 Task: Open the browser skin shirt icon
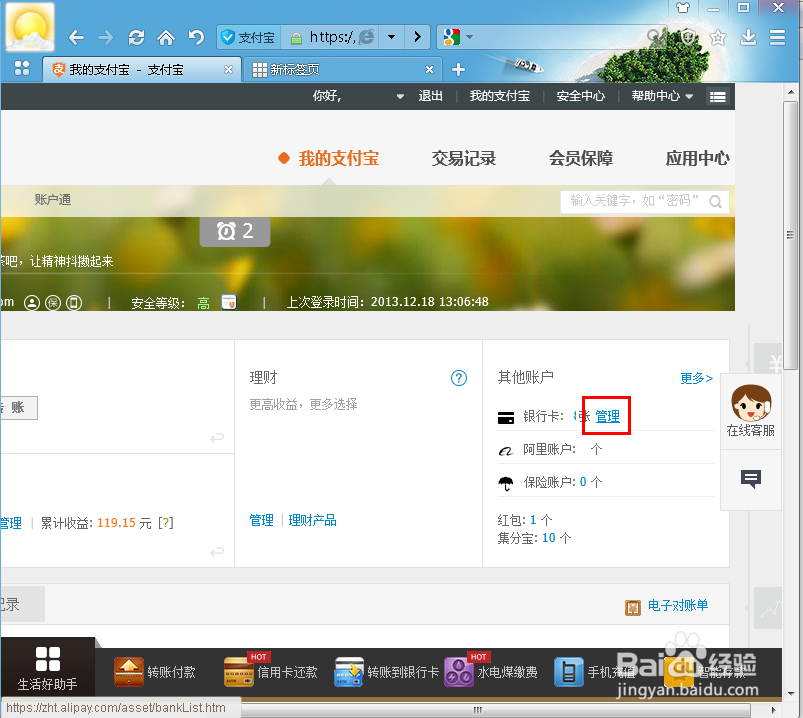coord(683,8)
